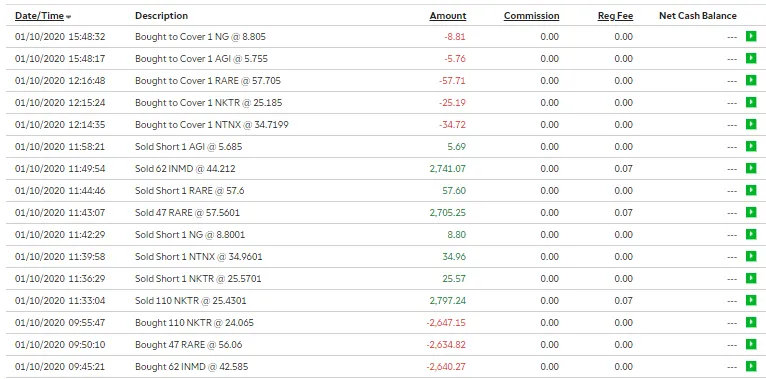Screen dimensions: 766x379
Task: Sort by the Commission column header
Action: point(532,16)
